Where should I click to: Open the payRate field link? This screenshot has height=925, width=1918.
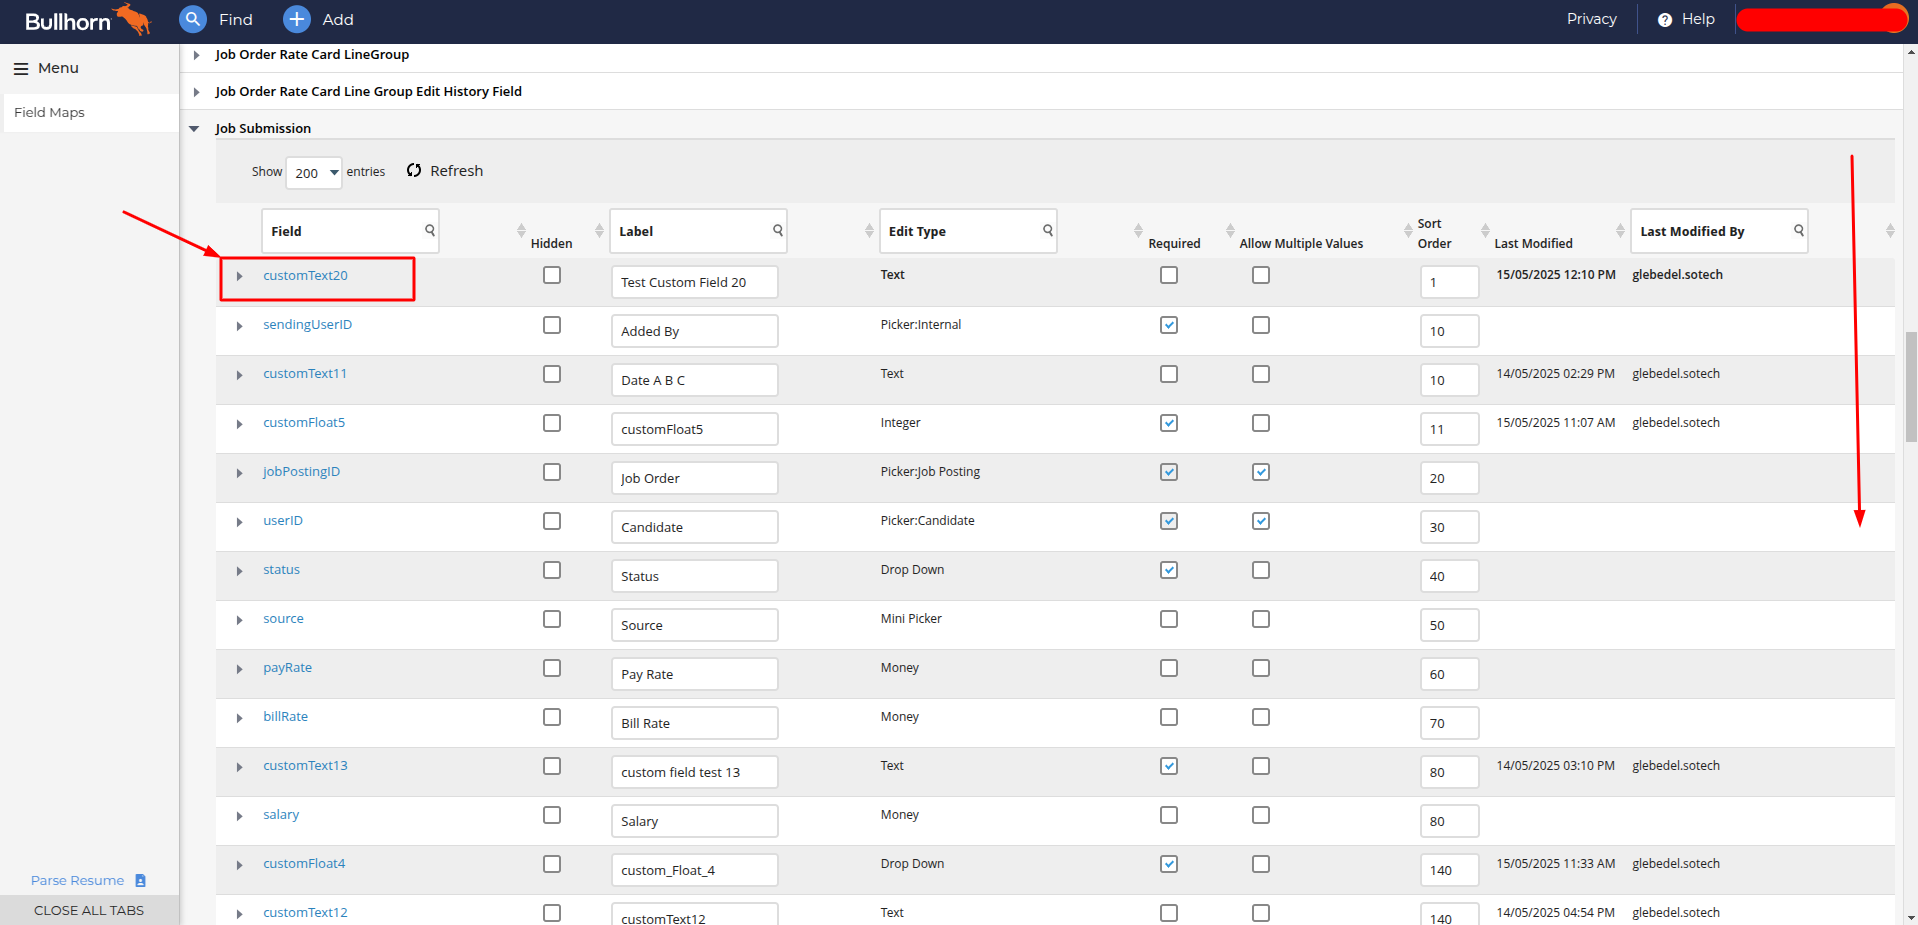pyautogui.click(x=287, y=667)
